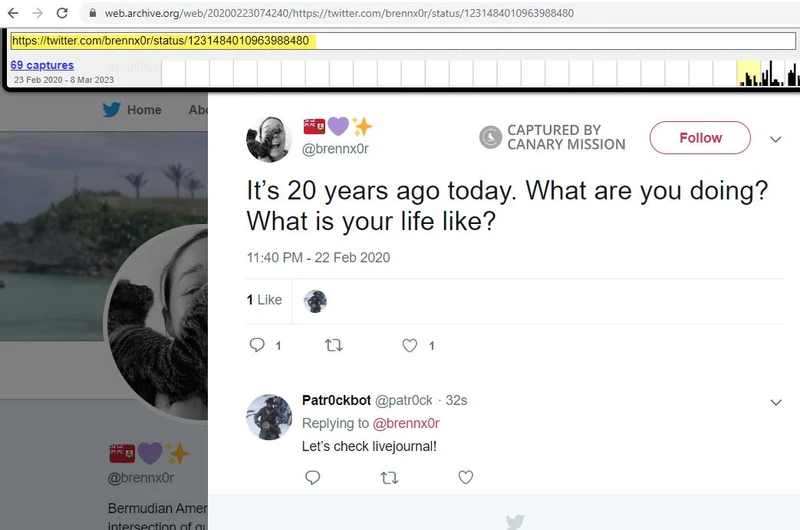
Task: Click the browser forward arrow
Action: [37, 14]
